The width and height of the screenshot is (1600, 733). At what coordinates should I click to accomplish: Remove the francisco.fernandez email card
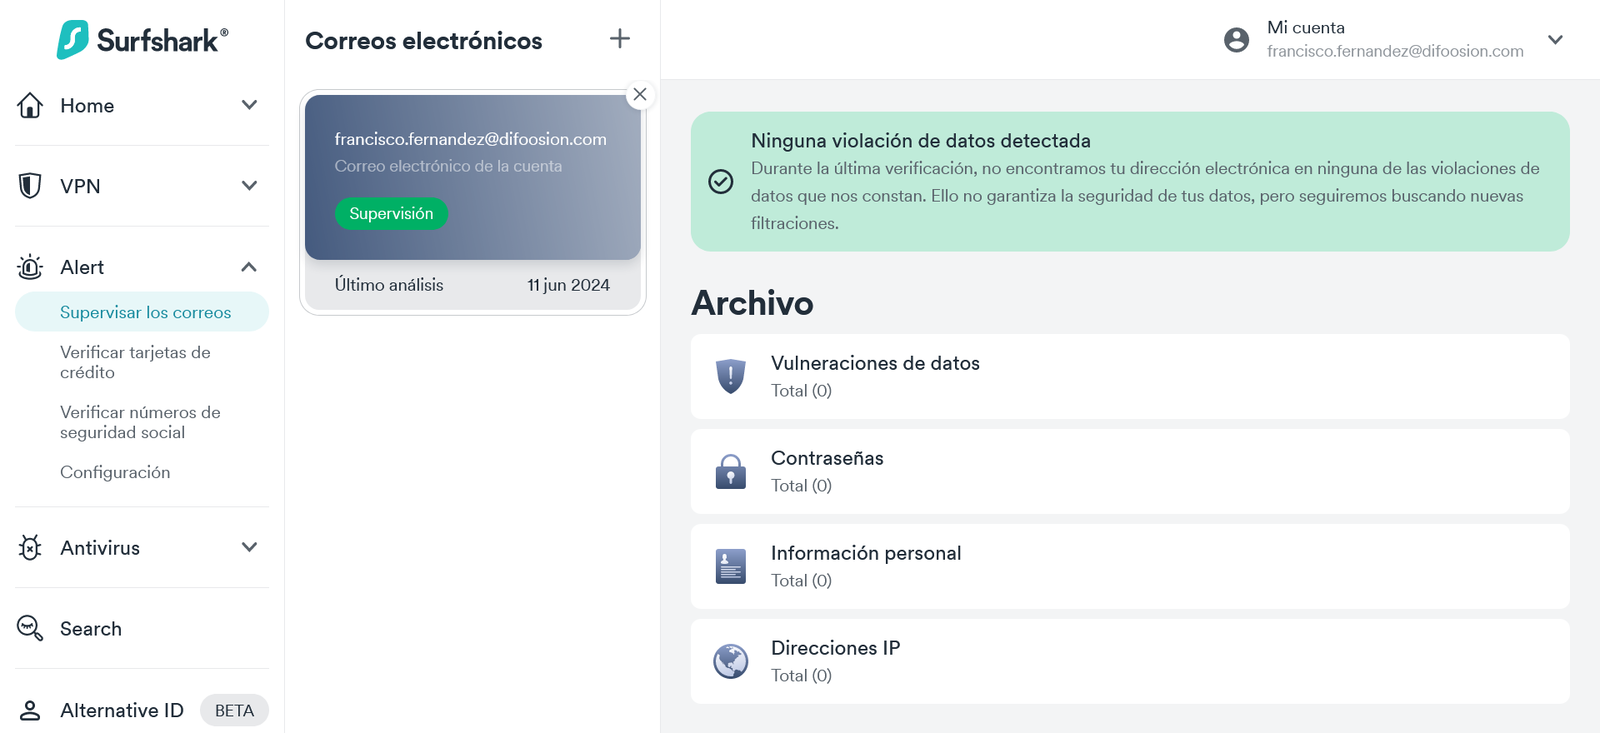[x=640, y=94]
